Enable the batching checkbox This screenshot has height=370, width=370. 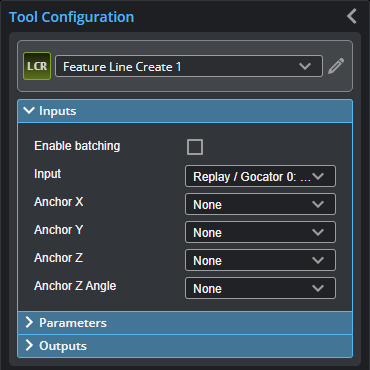click(195, 147)
